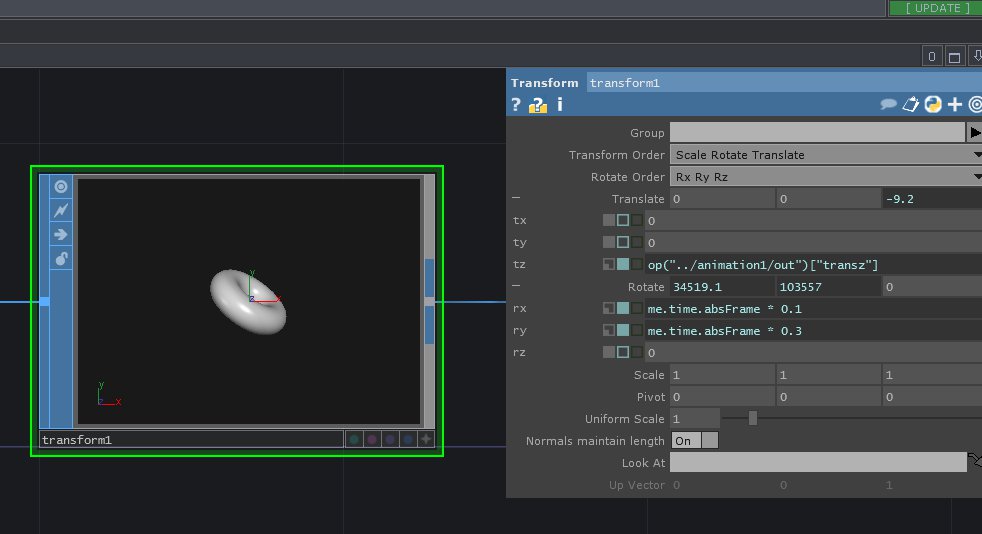Toggle Normals maintain length switch
The height and width of the screenshot is (534, 982).
[695, 440]
